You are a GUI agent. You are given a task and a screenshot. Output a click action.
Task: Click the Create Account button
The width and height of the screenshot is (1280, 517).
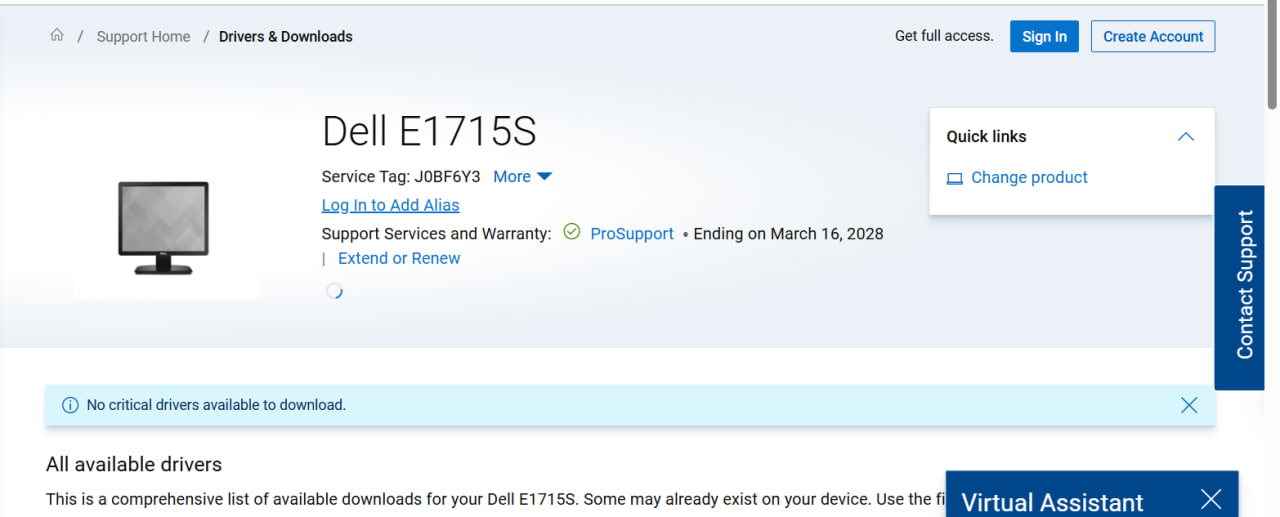[1153, 36]
